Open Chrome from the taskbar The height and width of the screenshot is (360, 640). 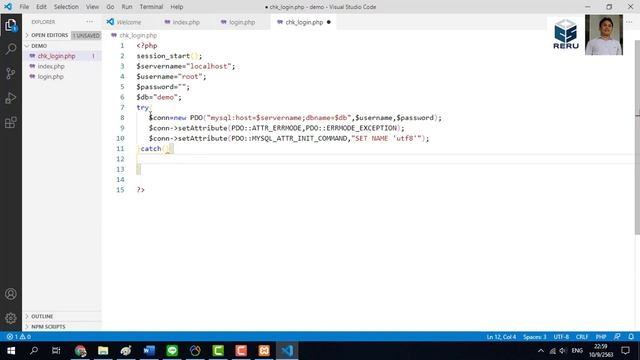click(x=80, y=351)
